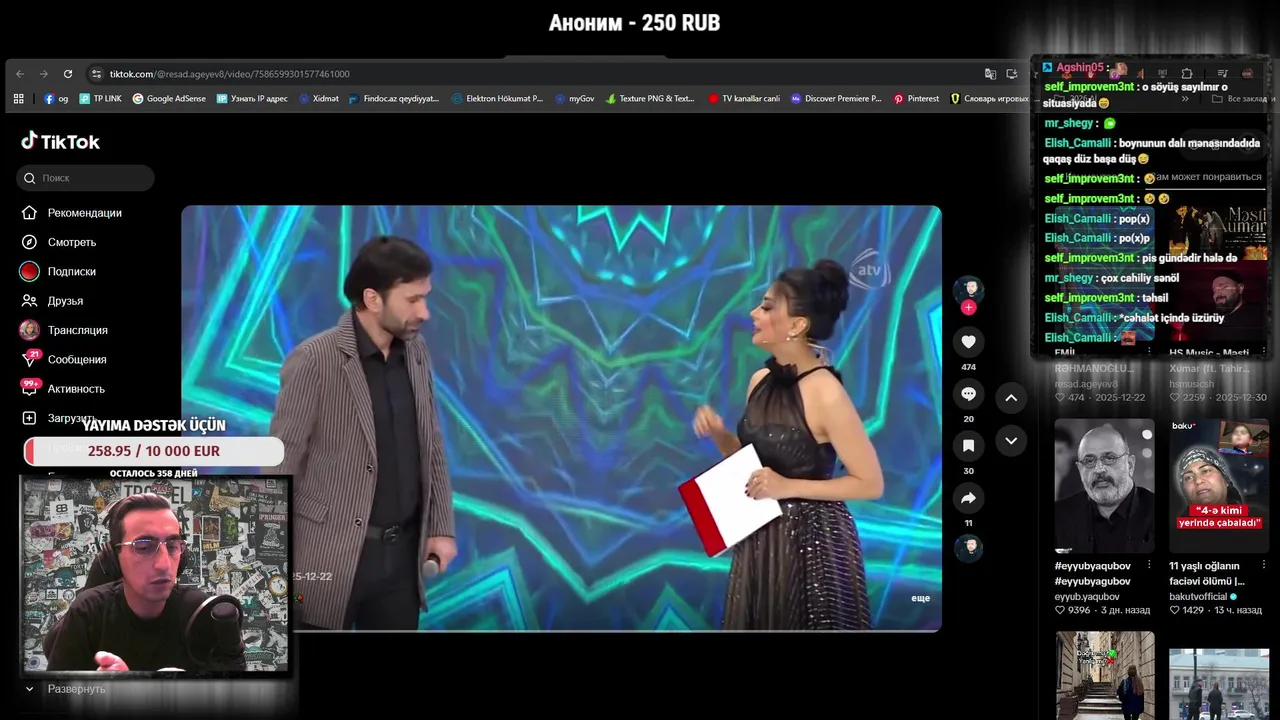Open the myGov bookmark

[574, 99]
